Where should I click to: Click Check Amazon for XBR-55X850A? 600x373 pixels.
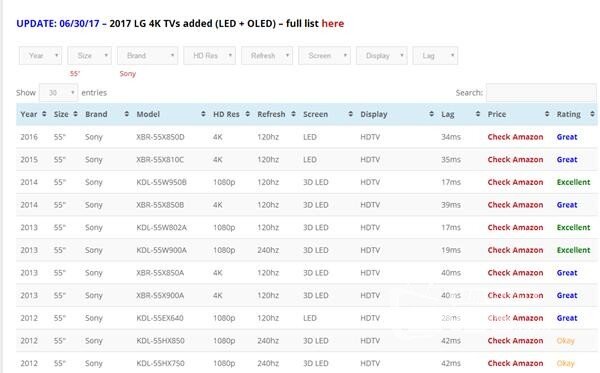point(515,273)
